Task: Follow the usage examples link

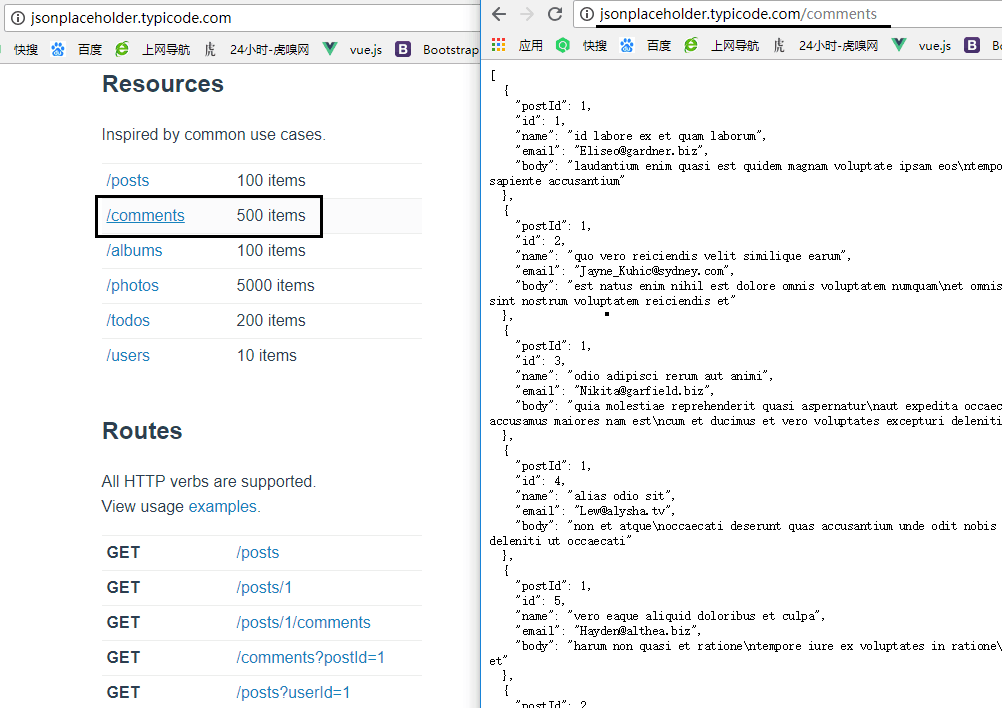Action: (x=222, y=507)
